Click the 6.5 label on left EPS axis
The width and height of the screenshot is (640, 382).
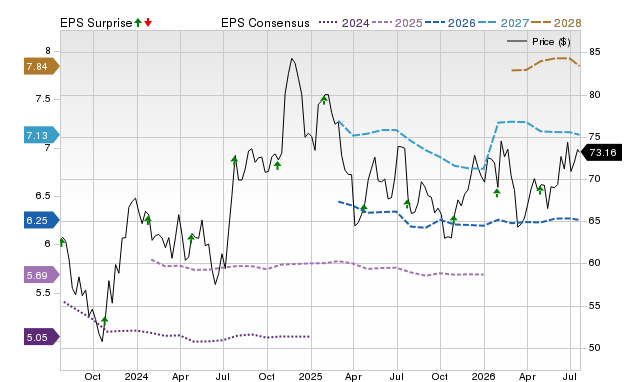click(x=43, y=196)
